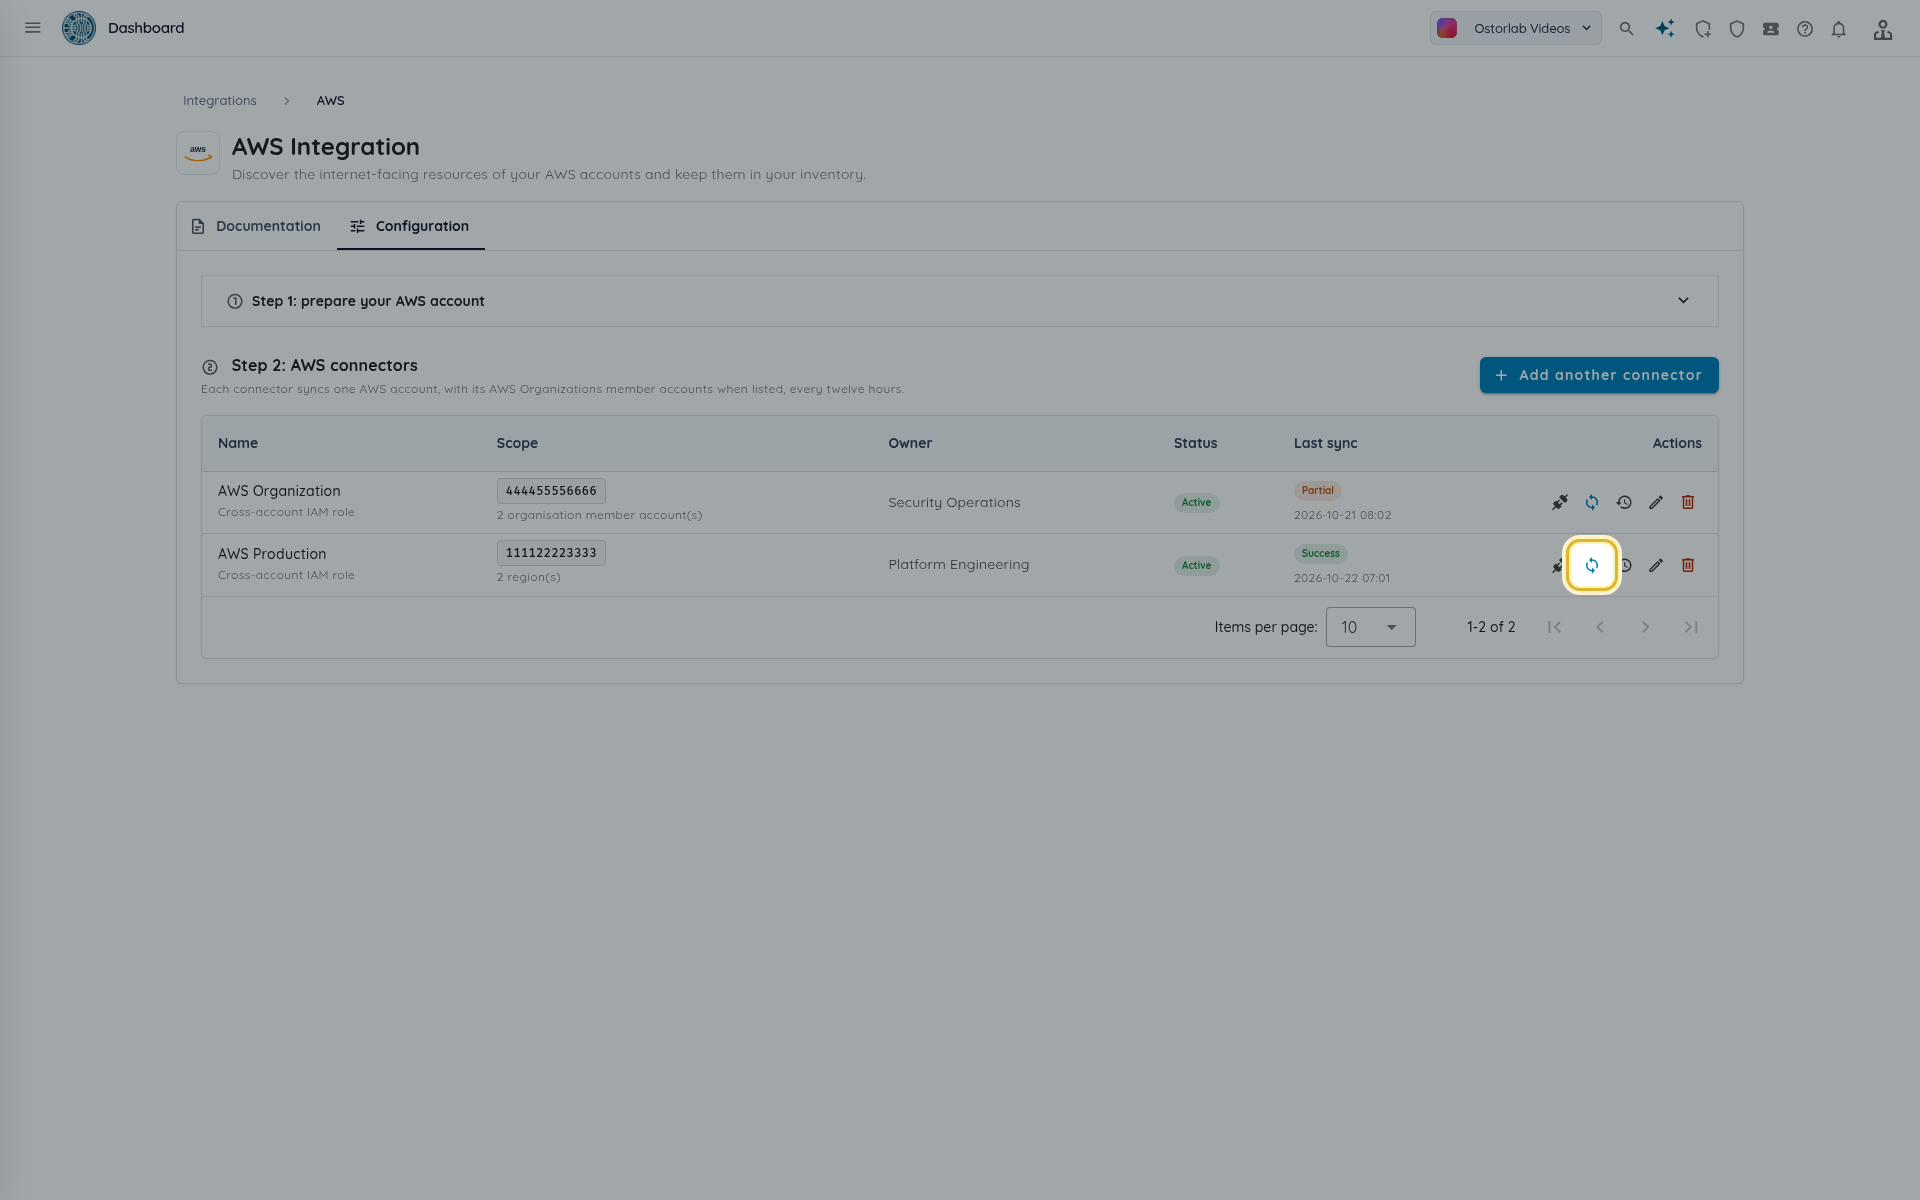The image size is (1920, 1200).
Task: Click account ID 111122223333
Action: (551, 553)
